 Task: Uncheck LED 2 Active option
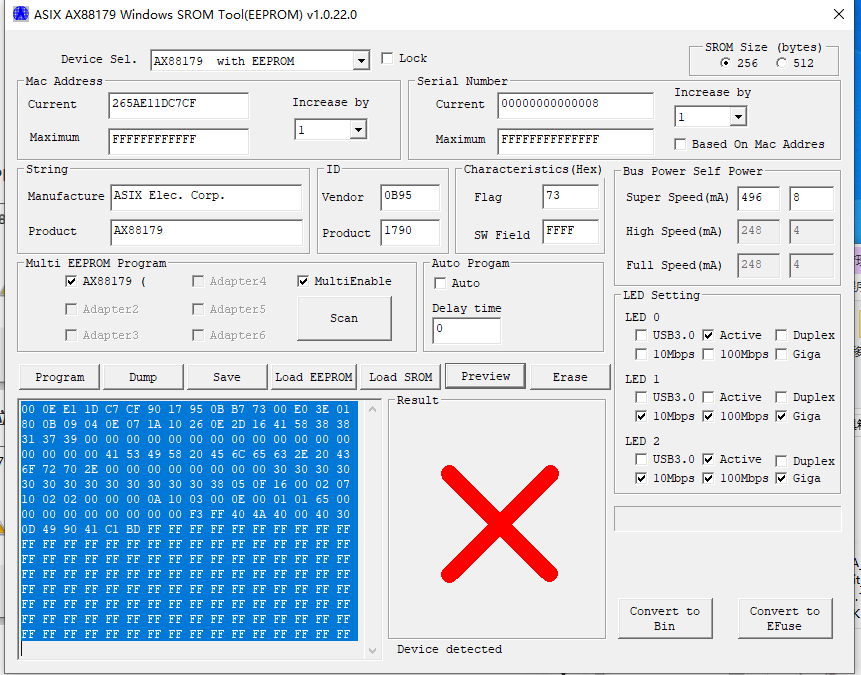coord(708,459)
